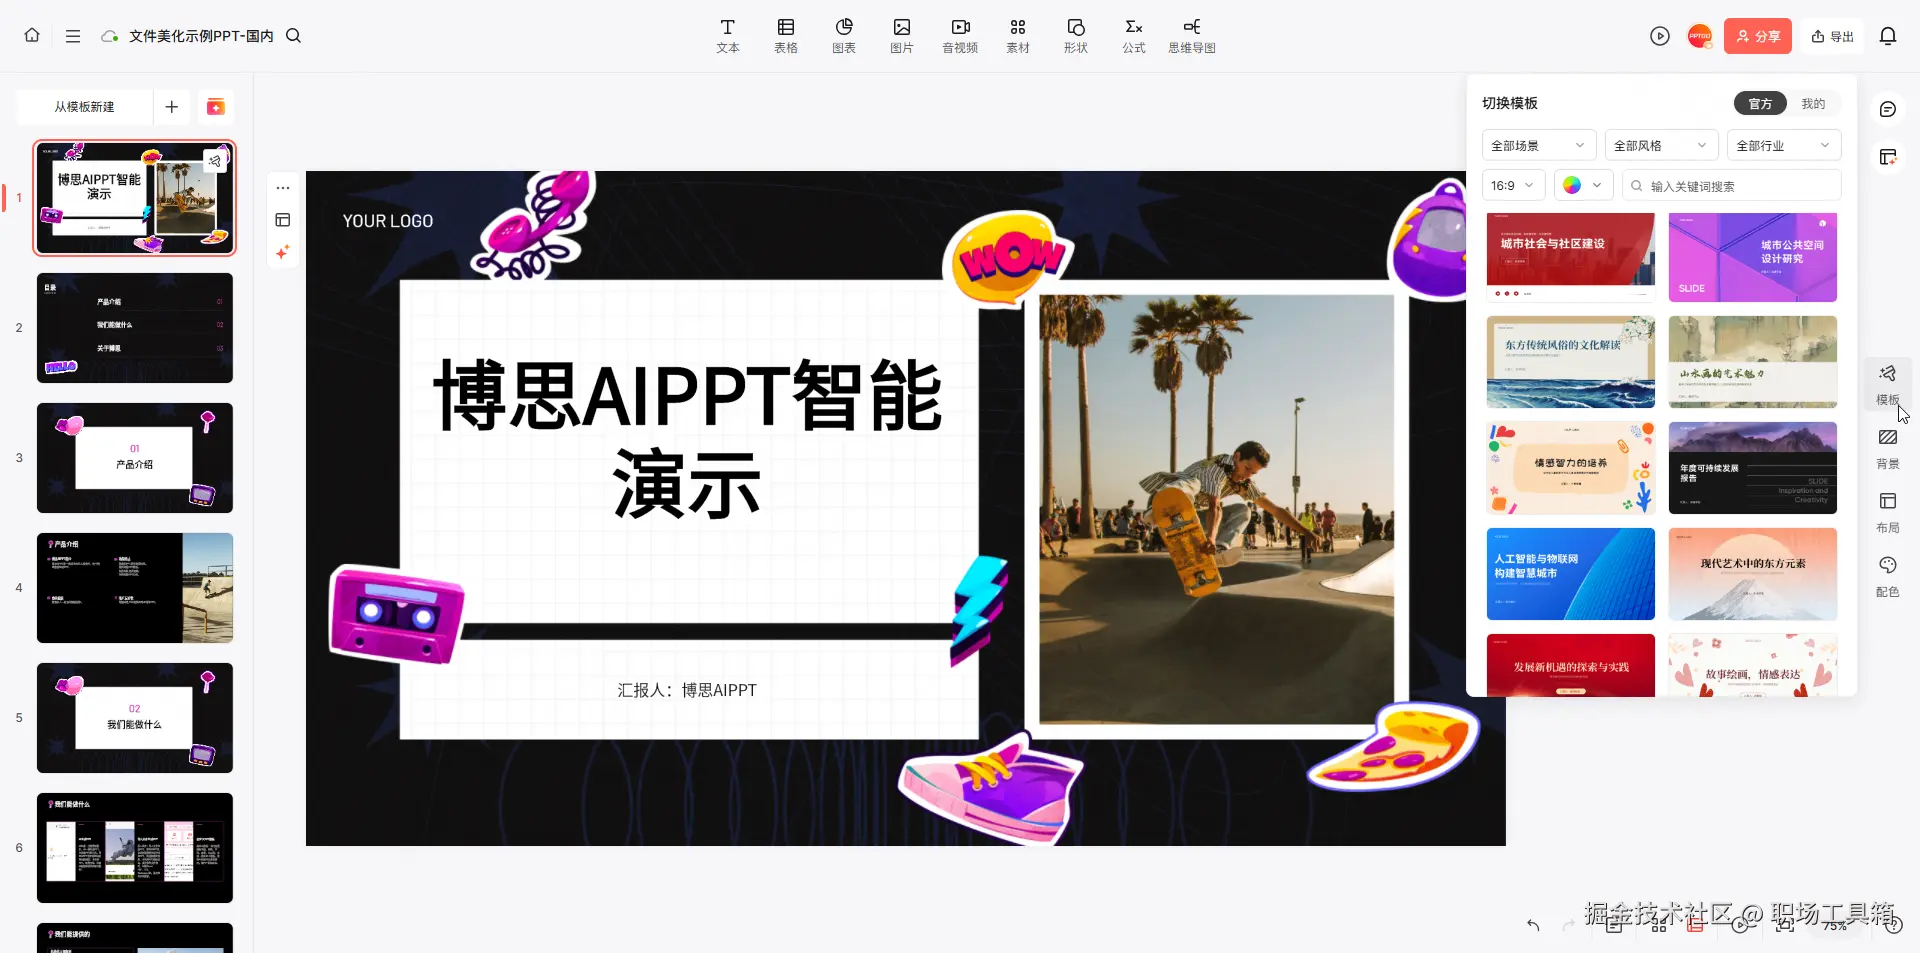Insert a table using 表格
The image size is (1920, 953).
pyautogui.click(x=786, y=36)
